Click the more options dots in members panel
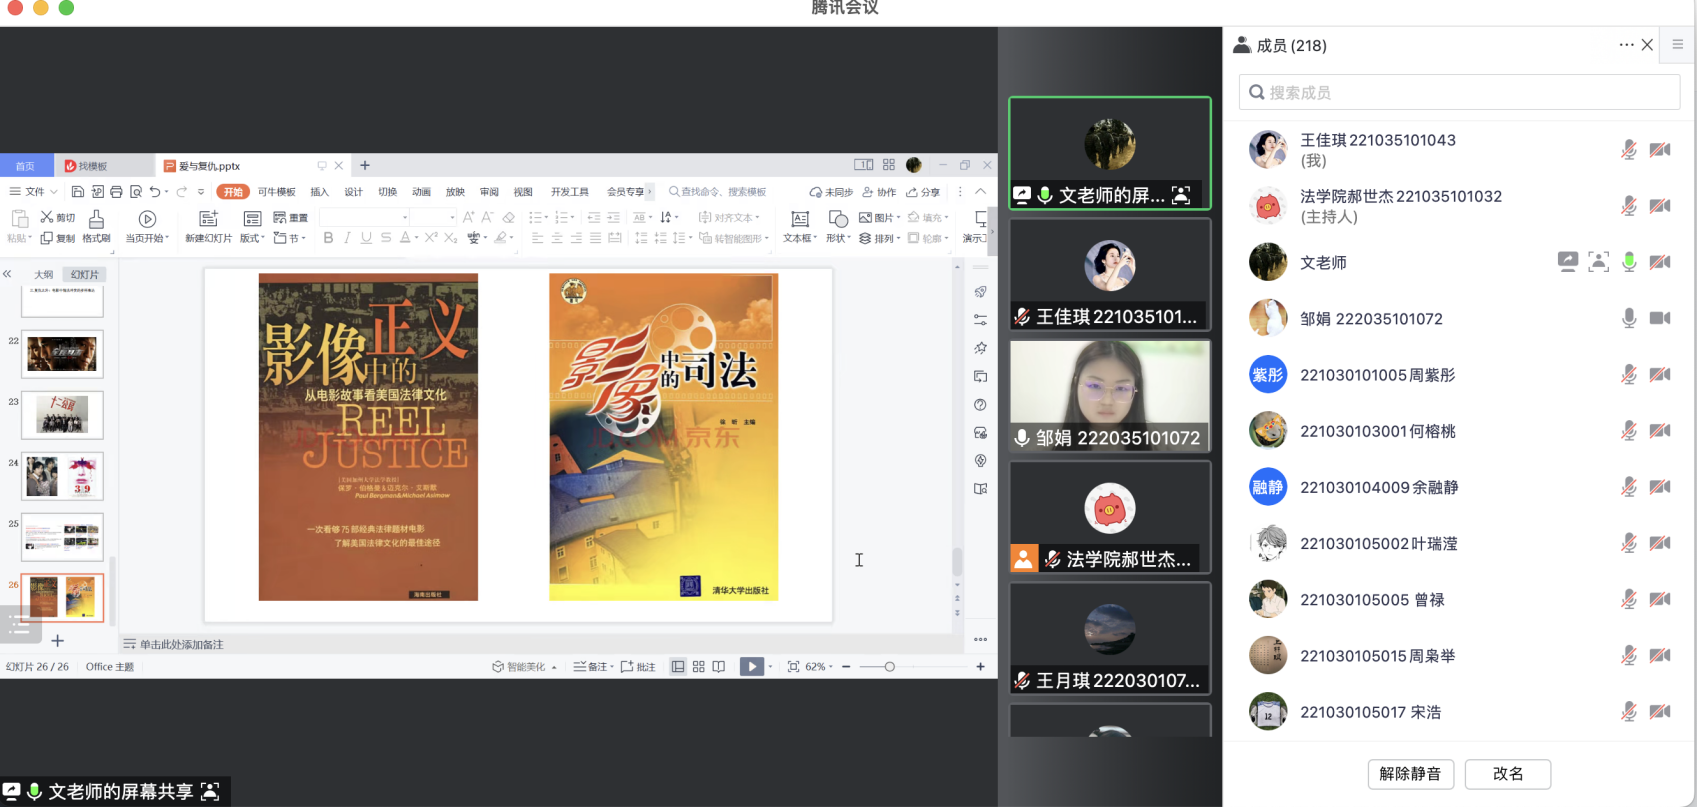This screenshot has height=807, width=1697. point(1626,45)
